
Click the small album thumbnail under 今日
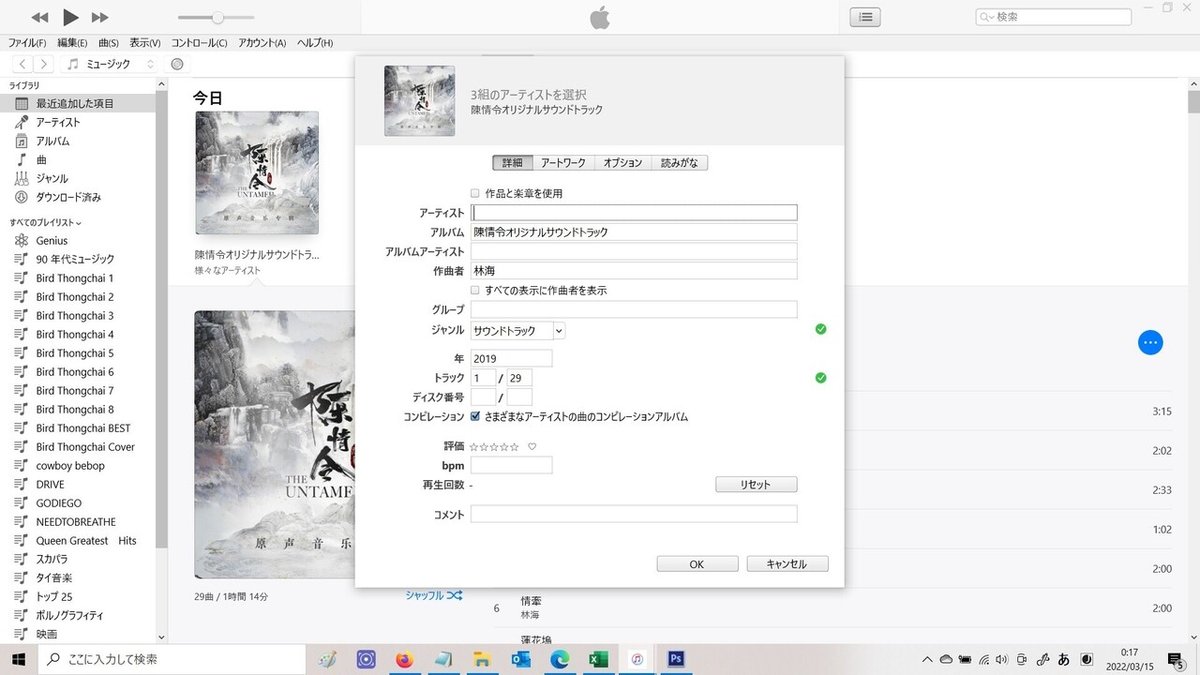pos(257,172)
